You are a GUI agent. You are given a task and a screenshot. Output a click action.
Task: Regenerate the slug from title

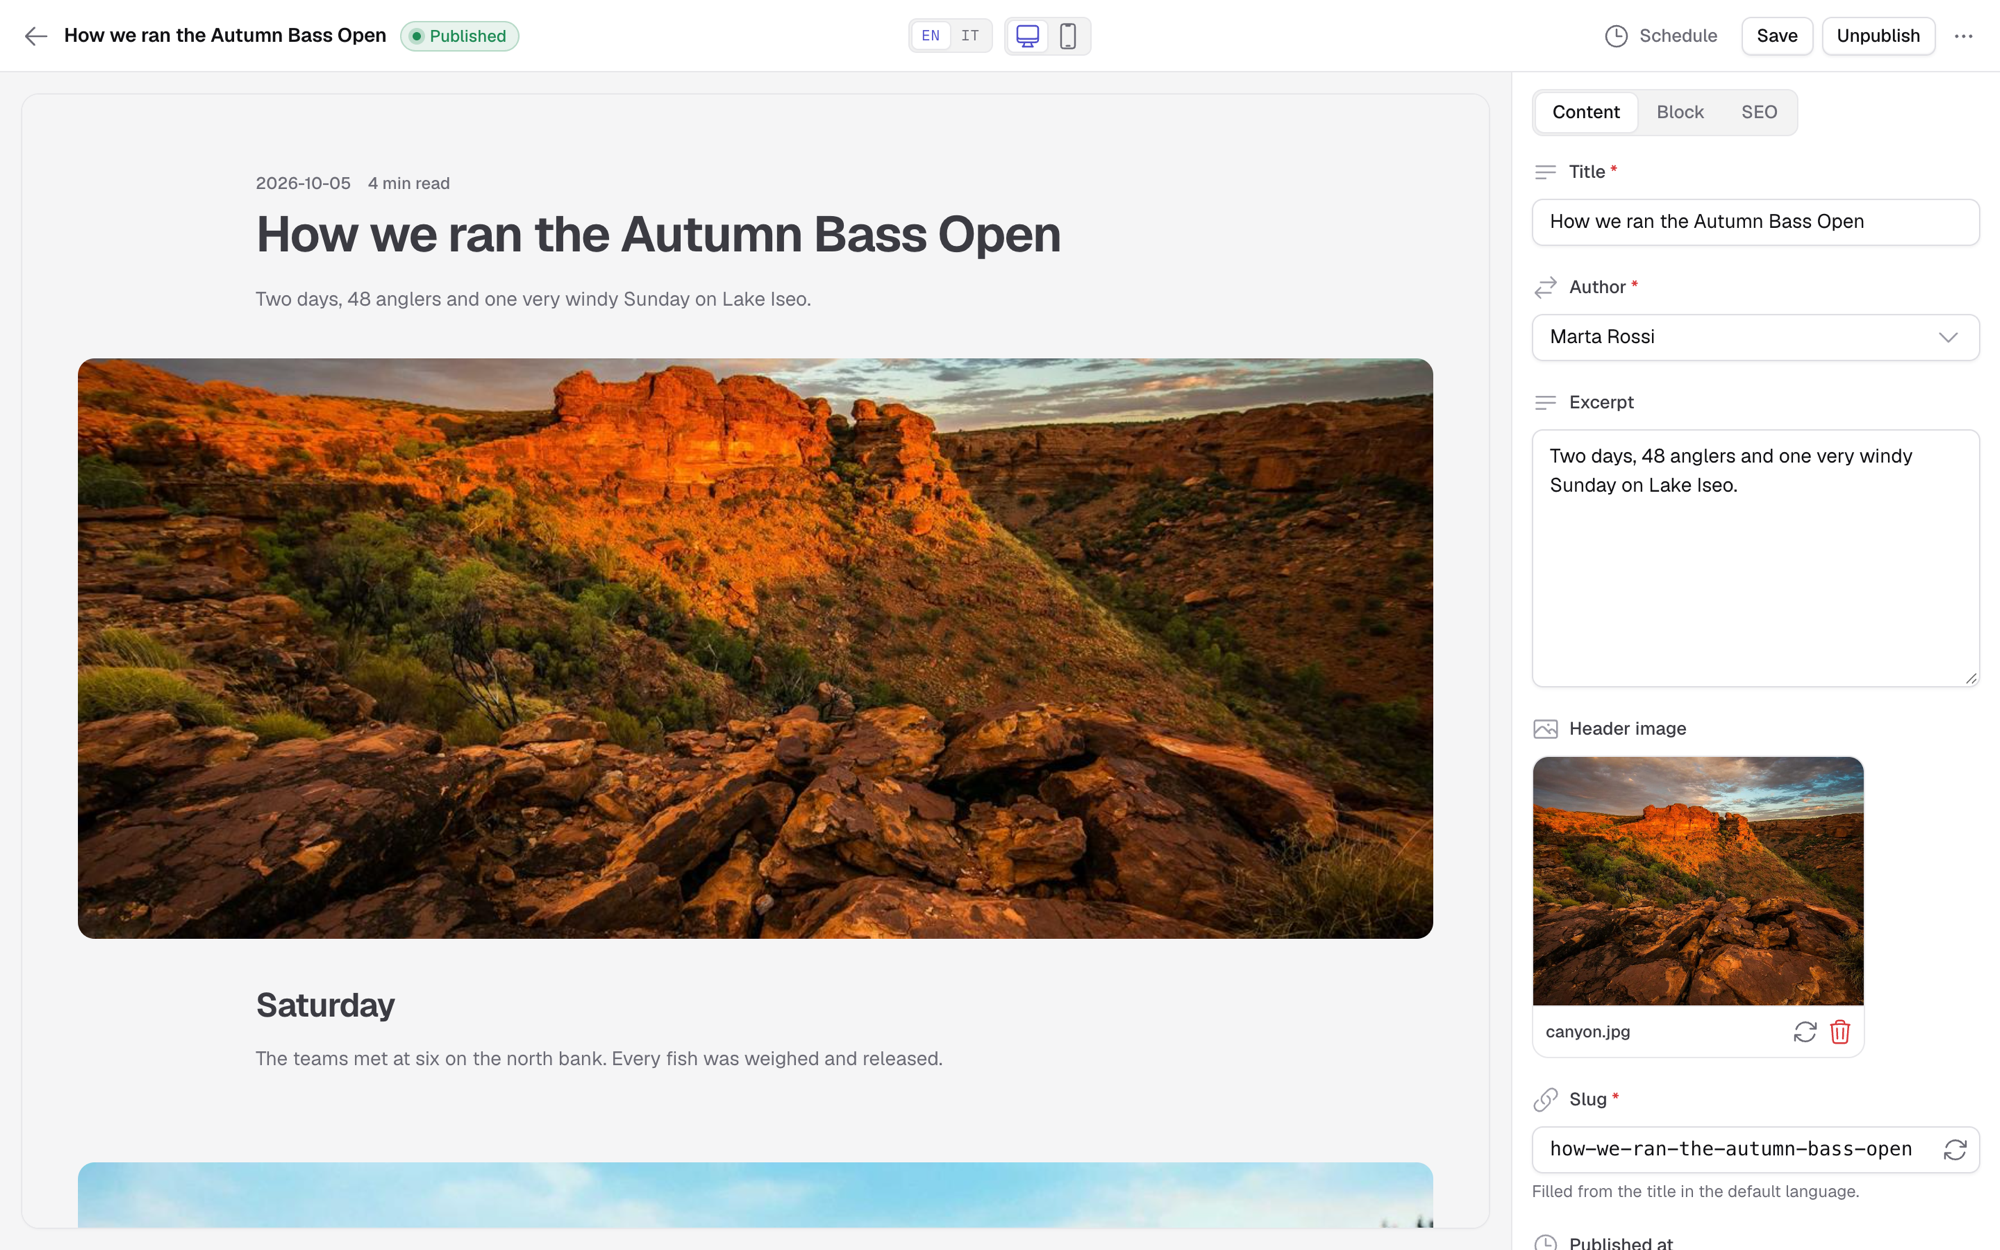[1955, 1150]
